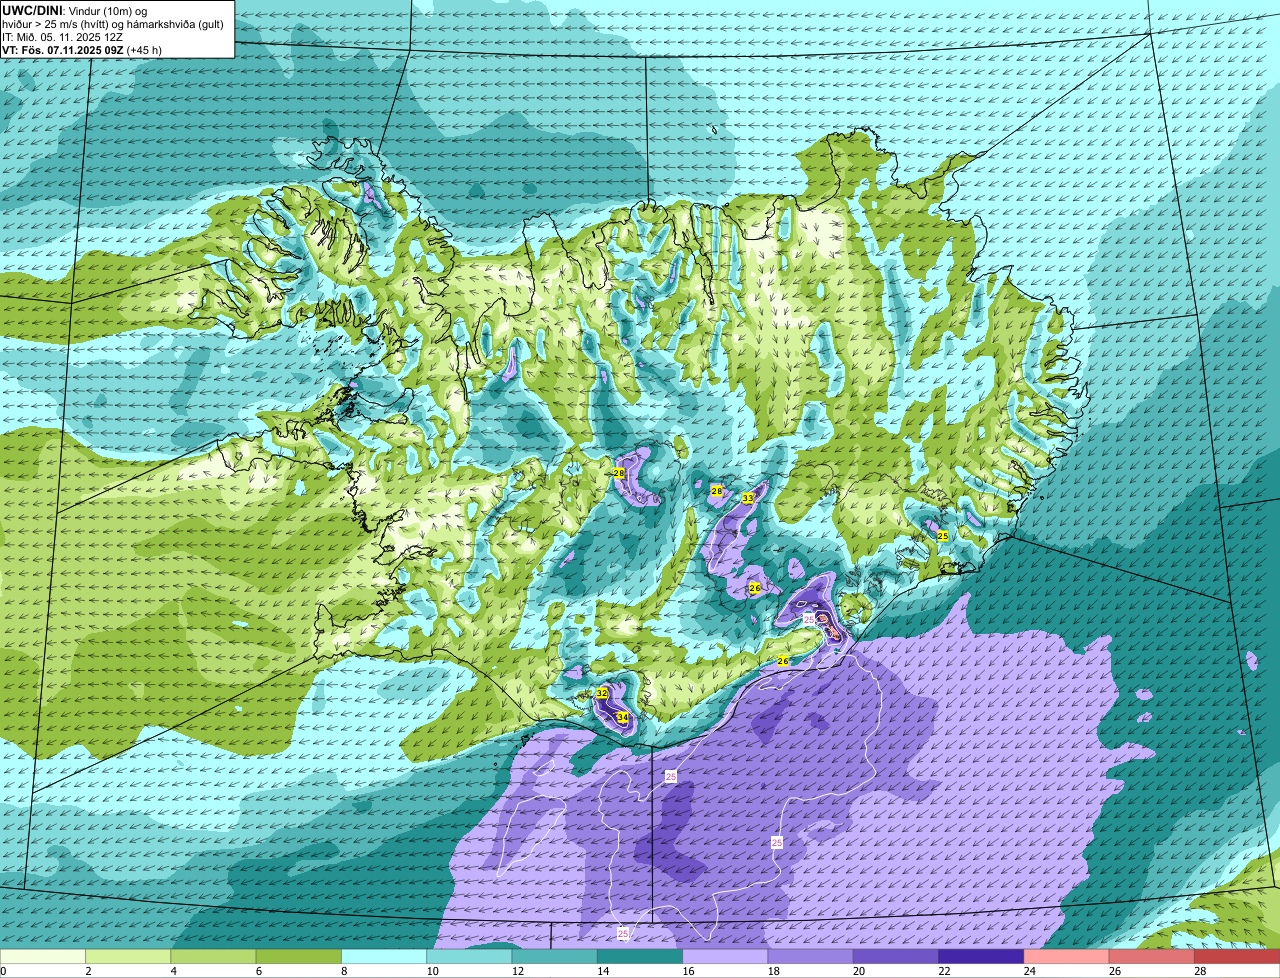The width and height of the screenshot is (1280, 978).
Task: Click the legend tick label 14
Action: [602, 971]
